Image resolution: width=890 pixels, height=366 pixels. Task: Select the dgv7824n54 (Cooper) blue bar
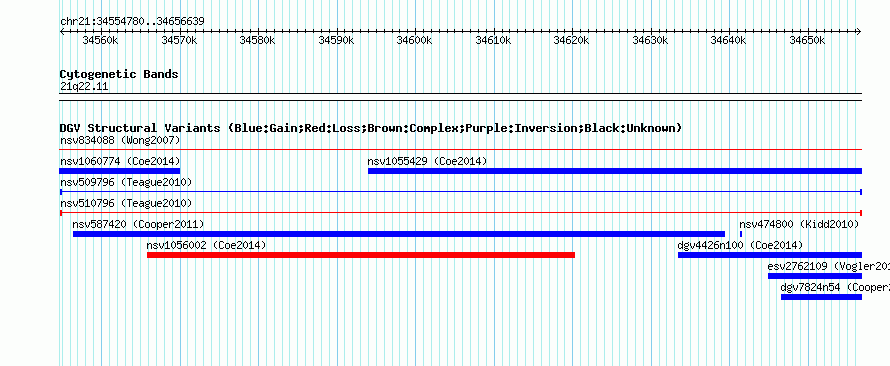click(x=821, y=297)
